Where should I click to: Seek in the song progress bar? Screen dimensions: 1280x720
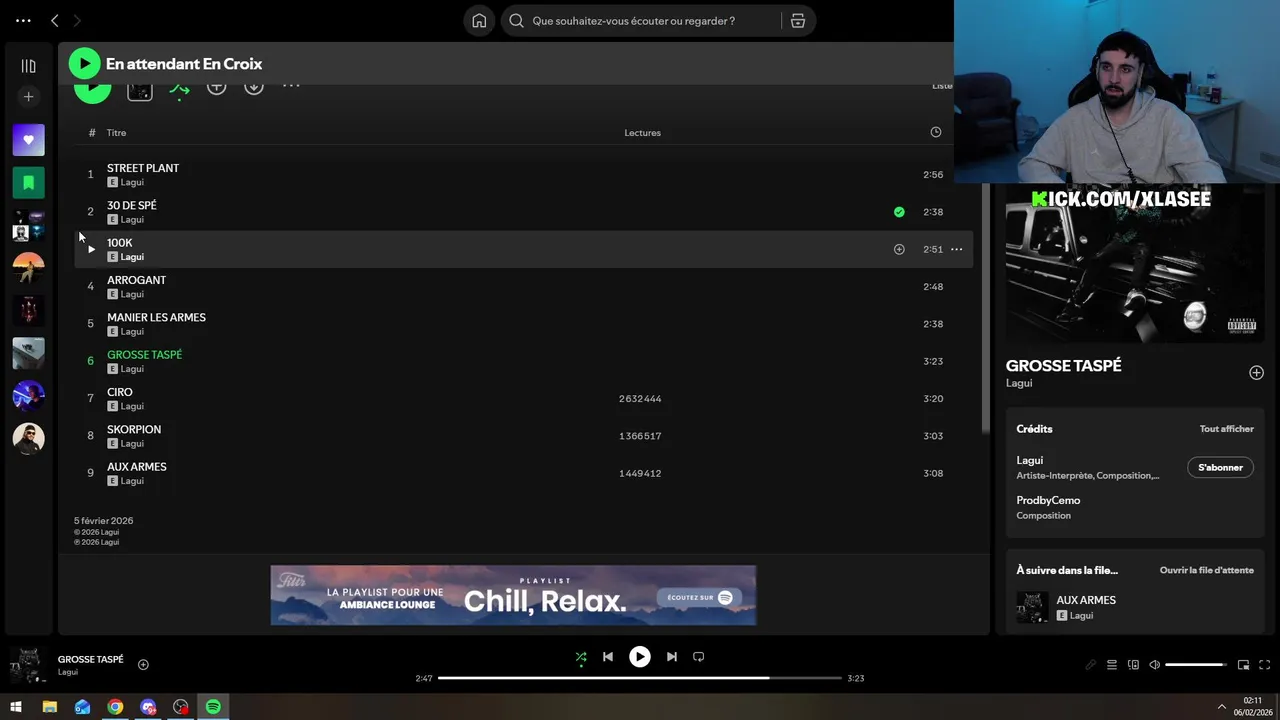point(640,678)
